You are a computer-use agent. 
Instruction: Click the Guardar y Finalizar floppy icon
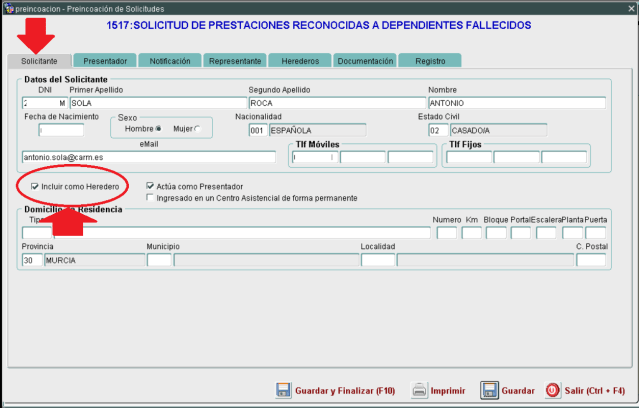283,390
